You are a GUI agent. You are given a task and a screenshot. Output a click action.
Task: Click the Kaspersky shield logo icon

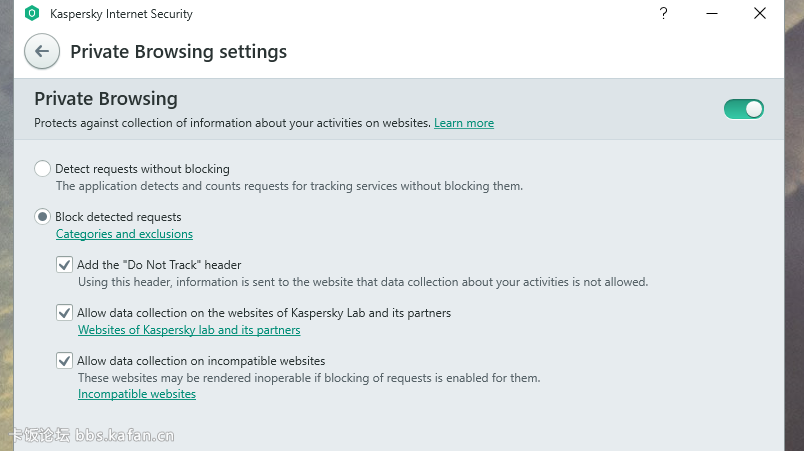(32, 13)
